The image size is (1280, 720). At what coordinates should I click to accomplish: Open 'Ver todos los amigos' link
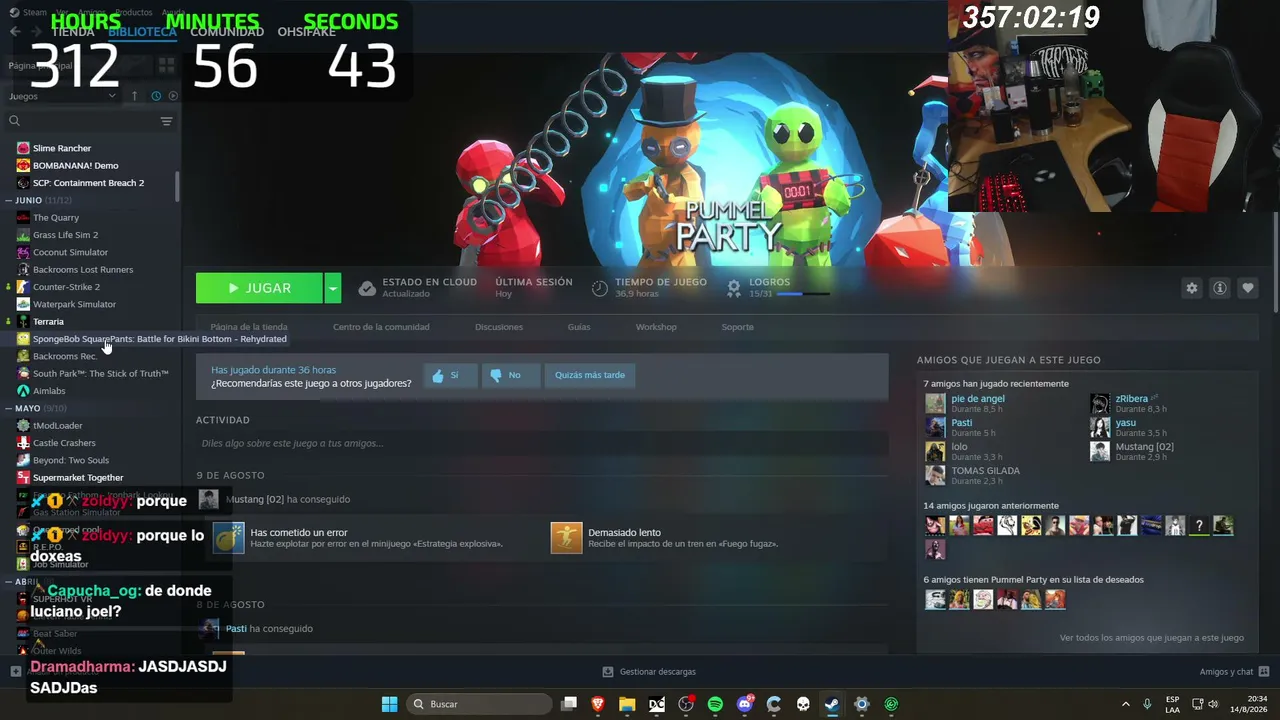click(1152, 637)
